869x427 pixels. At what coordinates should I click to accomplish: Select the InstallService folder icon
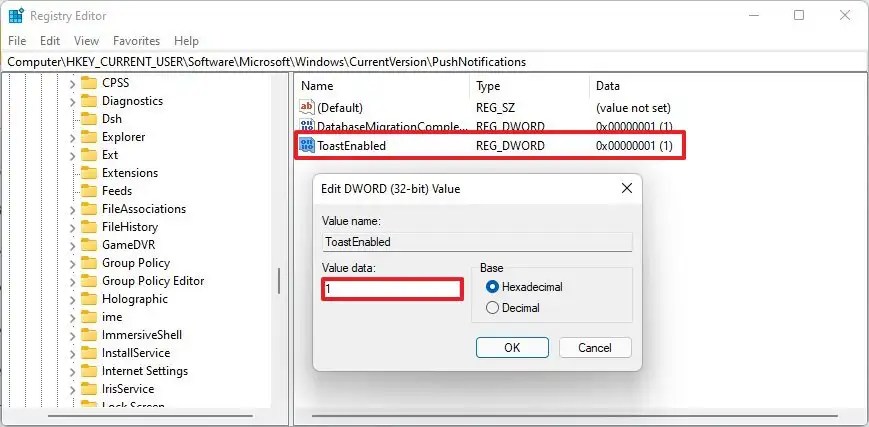pos(89,353)
